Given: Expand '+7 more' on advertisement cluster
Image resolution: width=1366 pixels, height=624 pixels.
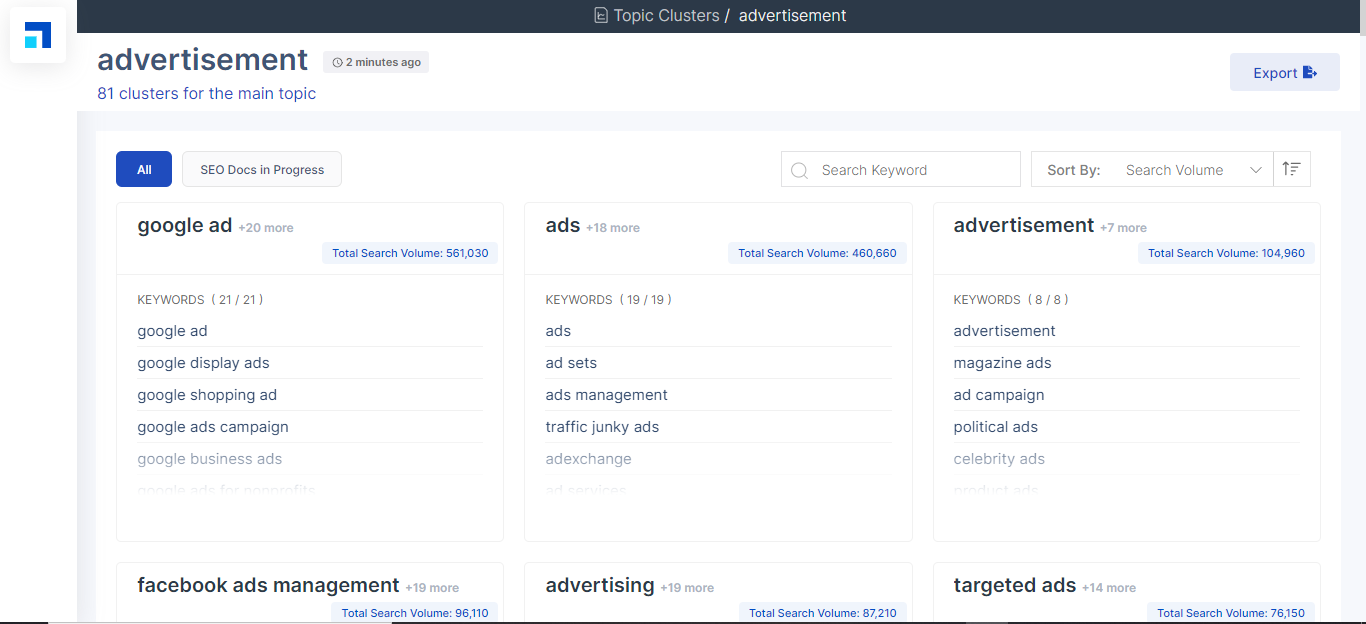Looking at the screenshot, I should point(1123,228).
